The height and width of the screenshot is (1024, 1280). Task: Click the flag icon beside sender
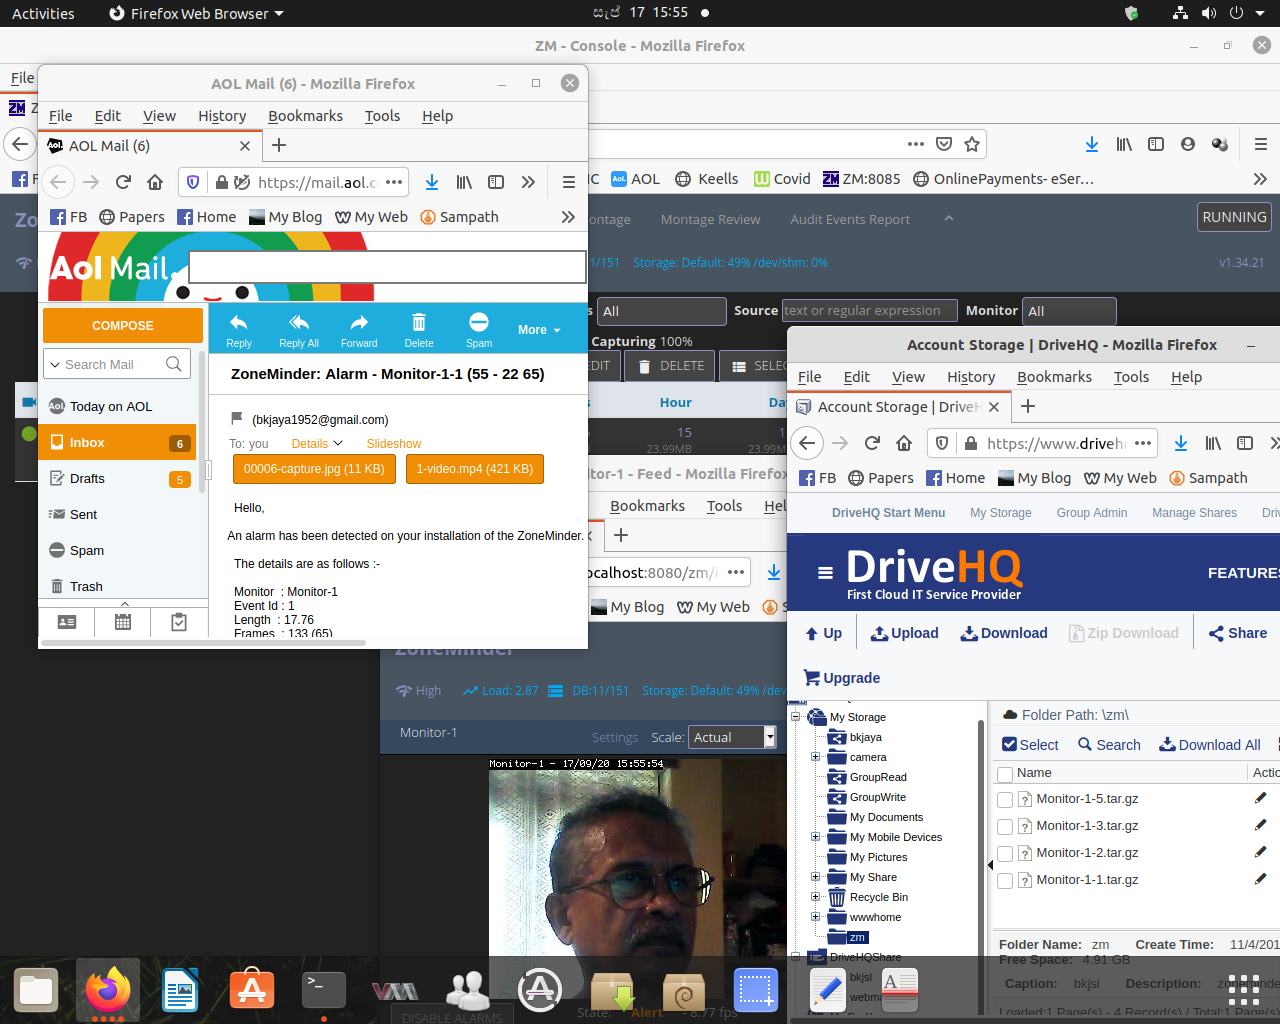click(x=237, y=418)
